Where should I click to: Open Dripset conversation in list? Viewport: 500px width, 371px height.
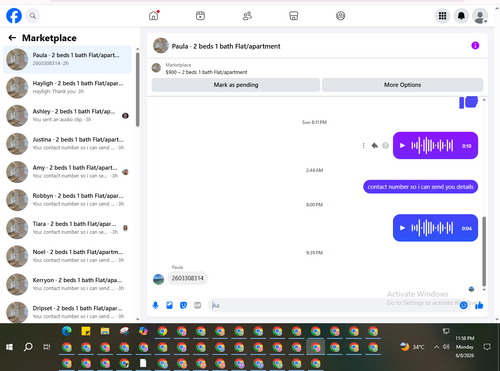(68, 312)
